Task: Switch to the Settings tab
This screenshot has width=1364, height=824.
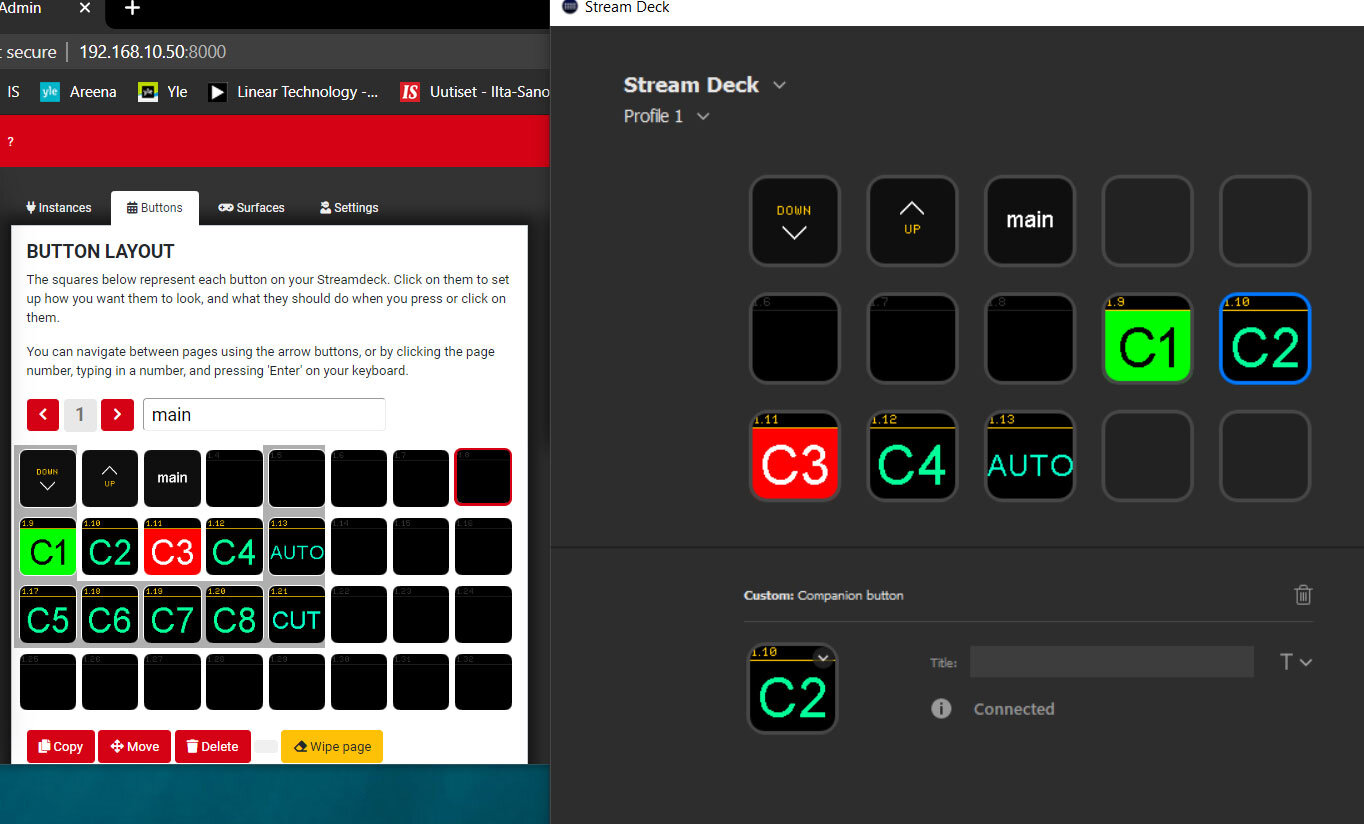Action: click(349, 208)
